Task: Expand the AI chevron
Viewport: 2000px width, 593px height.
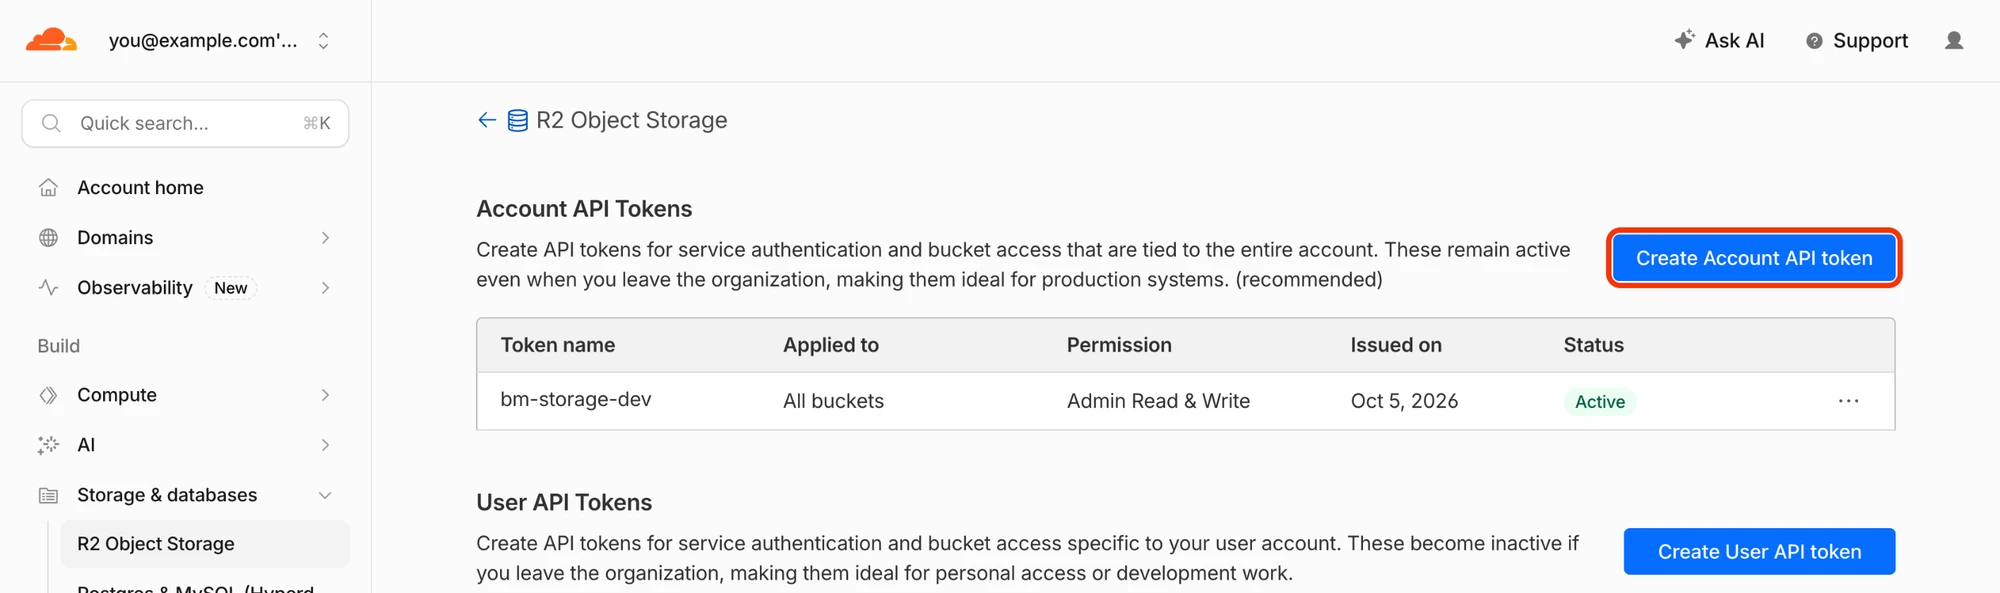Action: coord(325,445)
